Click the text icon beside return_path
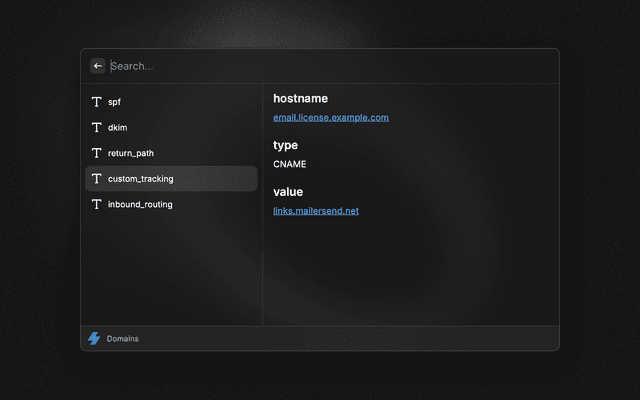Image resolution: width=640 pixels, height=400 pixels. tap(97, 153)
